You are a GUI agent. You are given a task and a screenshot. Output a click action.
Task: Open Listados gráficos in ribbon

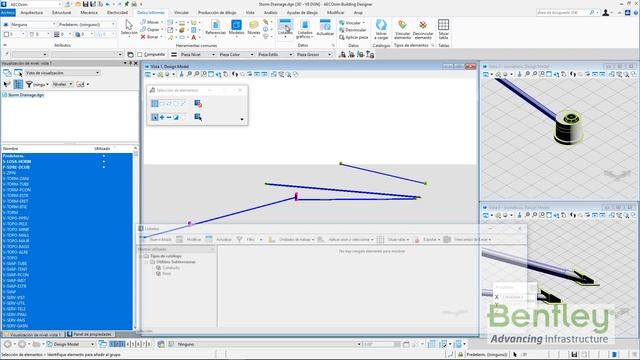[305, 28]
